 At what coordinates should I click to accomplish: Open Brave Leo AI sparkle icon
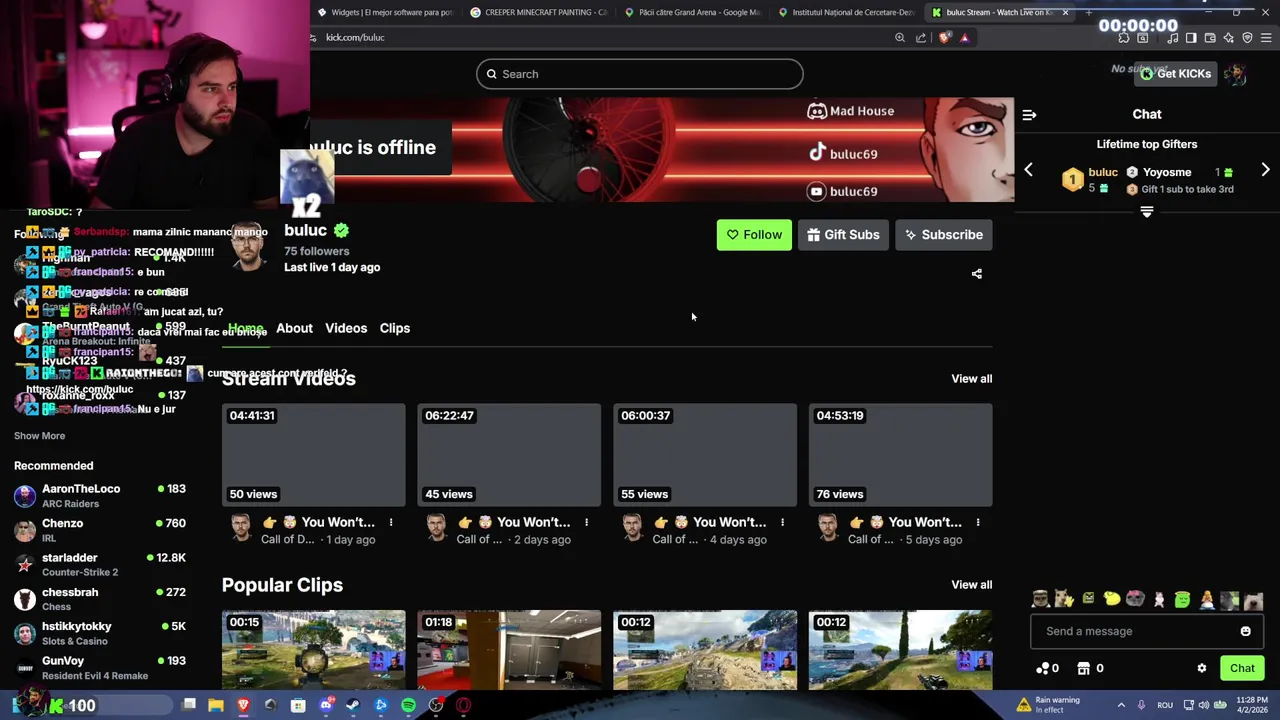pyautogui.click(x=1229, y=38)
